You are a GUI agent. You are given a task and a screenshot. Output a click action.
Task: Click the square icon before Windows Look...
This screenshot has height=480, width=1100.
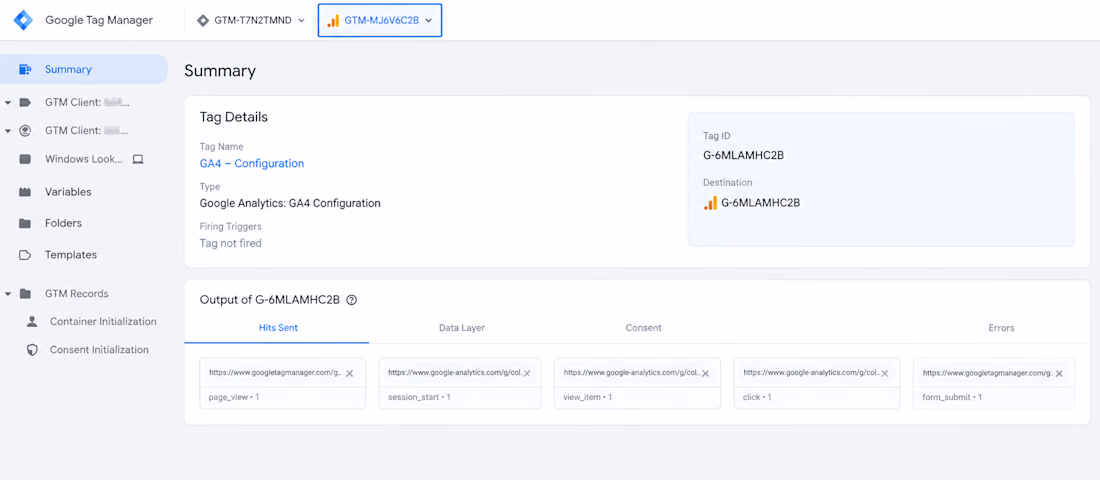[x=25, y=159]
